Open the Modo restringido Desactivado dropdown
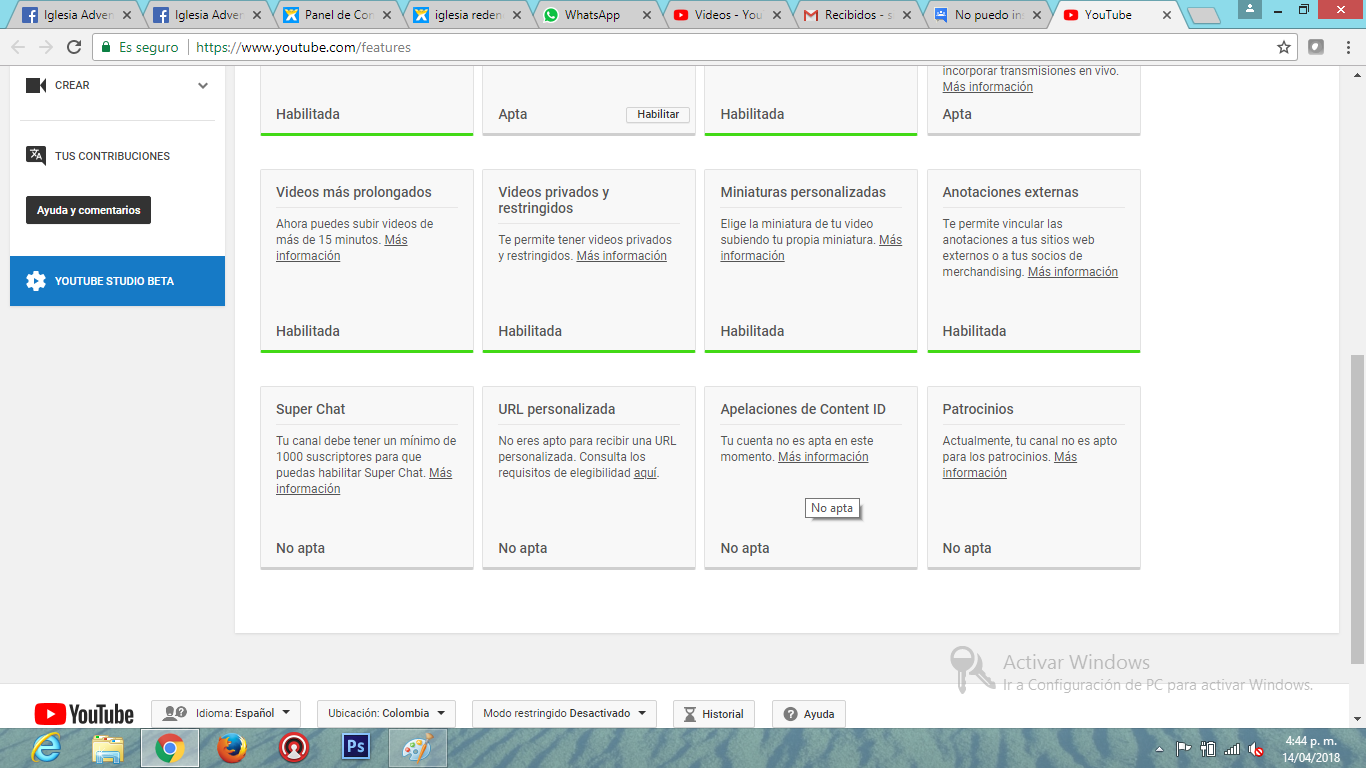 [x=564, y=713]
